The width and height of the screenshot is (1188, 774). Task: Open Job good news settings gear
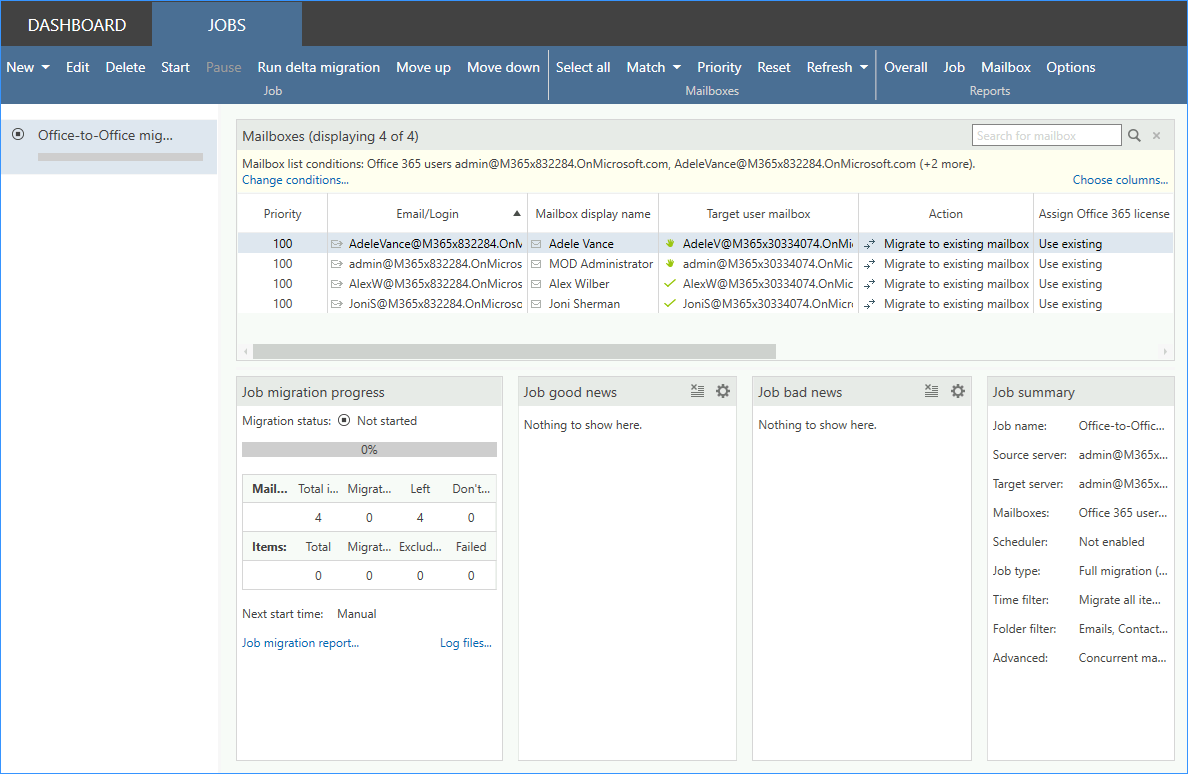723,392
